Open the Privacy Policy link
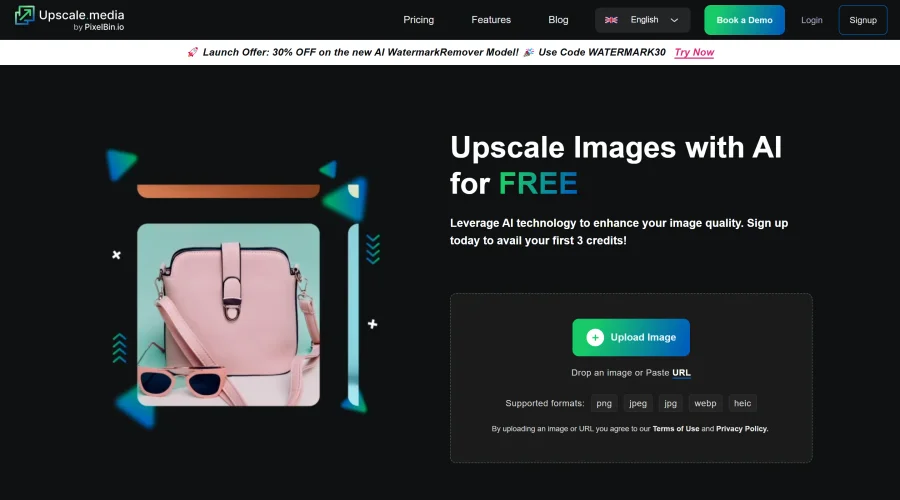 click(x=742, y=429)
